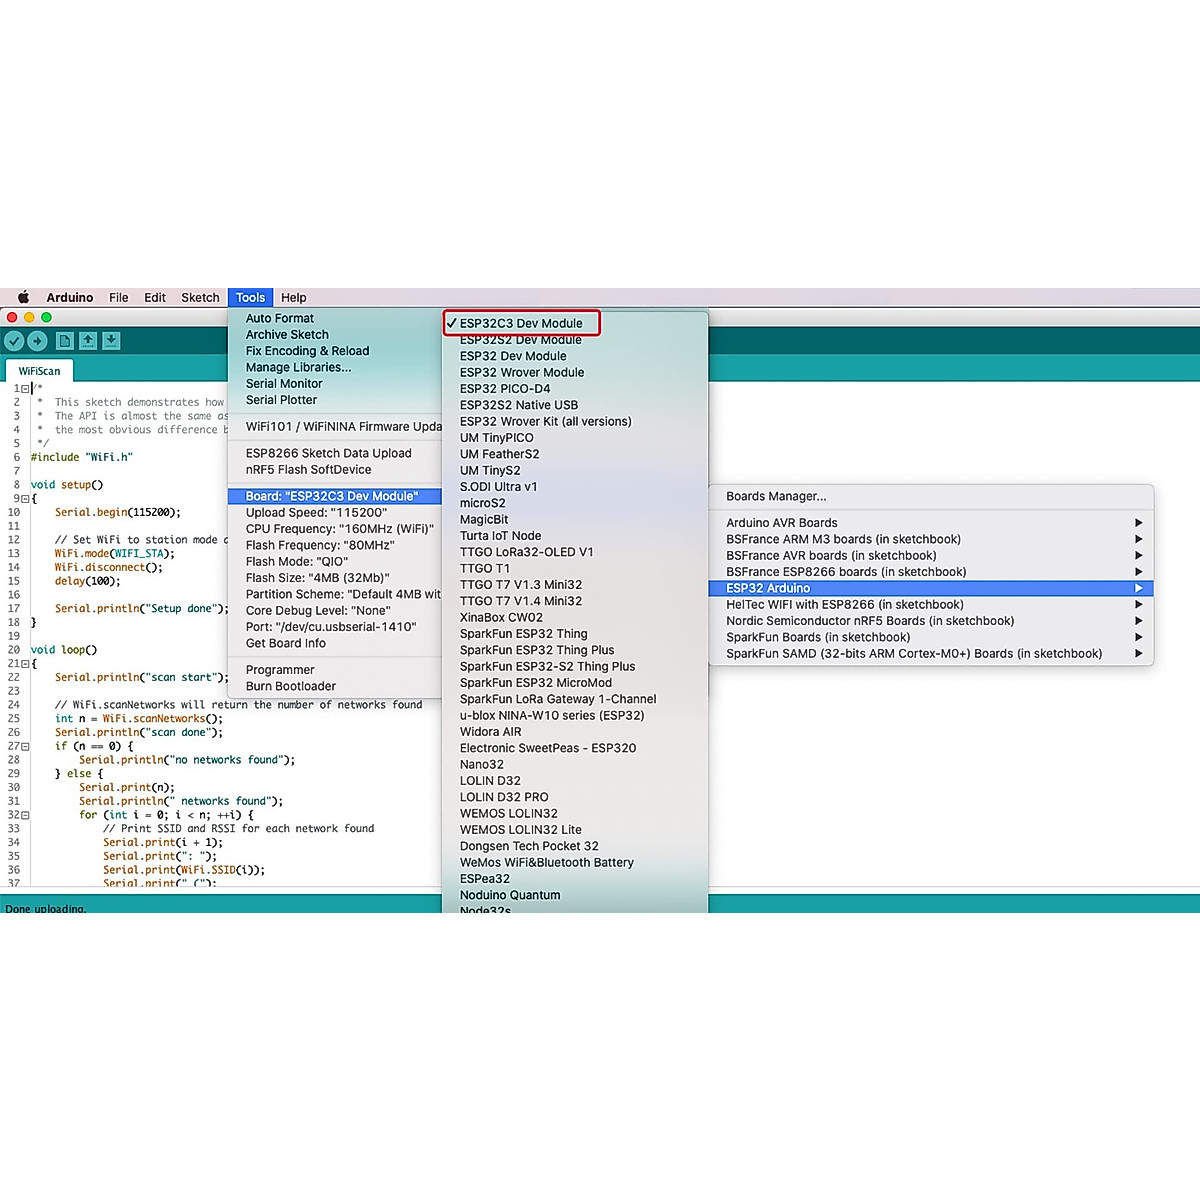Open Serial Monitor from Tools menu
Image resolution: width=1200 pixels, height=1200 pixels.
point(284,384)
